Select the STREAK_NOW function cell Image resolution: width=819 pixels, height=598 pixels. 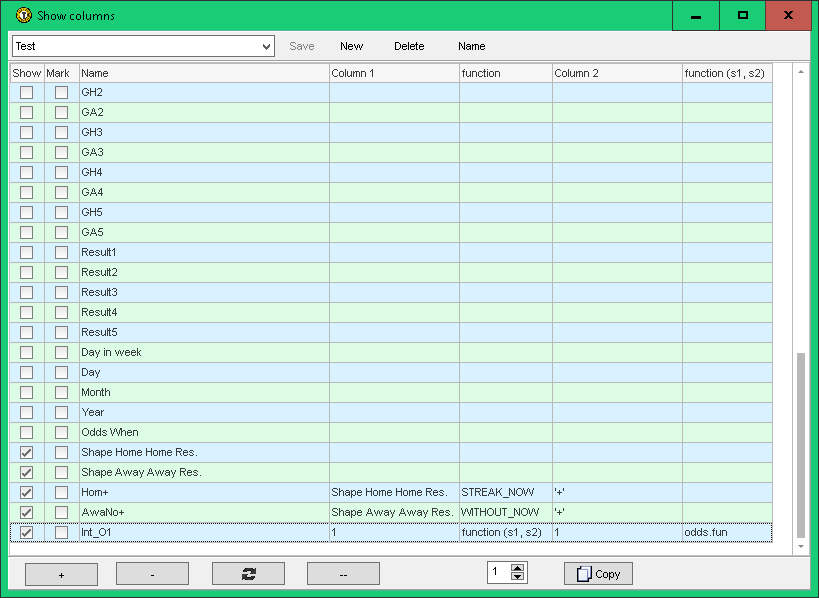505,492
